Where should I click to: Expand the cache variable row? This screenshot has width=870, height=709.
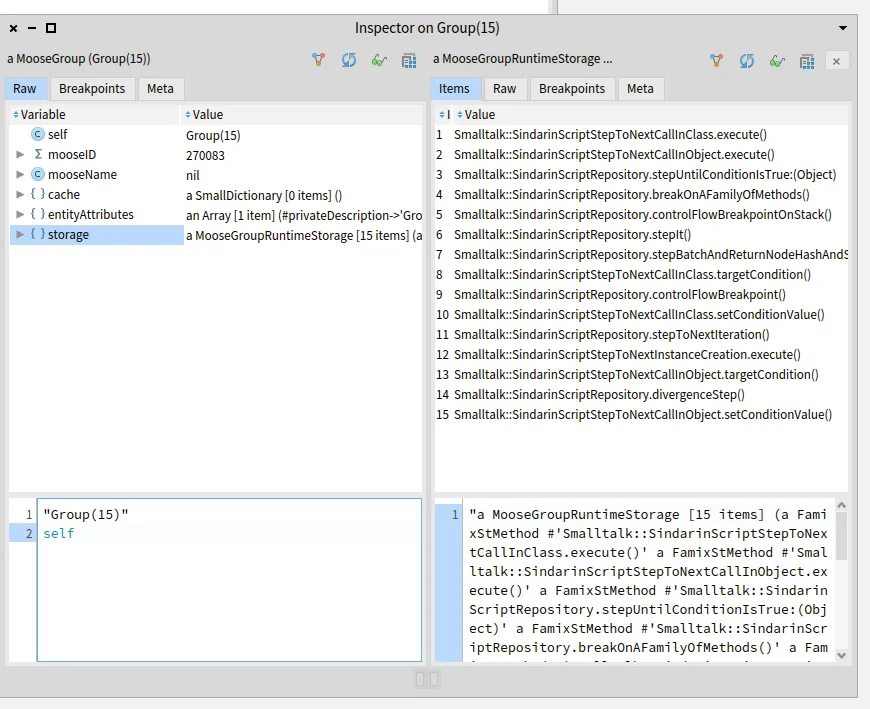click(x=20, y=194)
